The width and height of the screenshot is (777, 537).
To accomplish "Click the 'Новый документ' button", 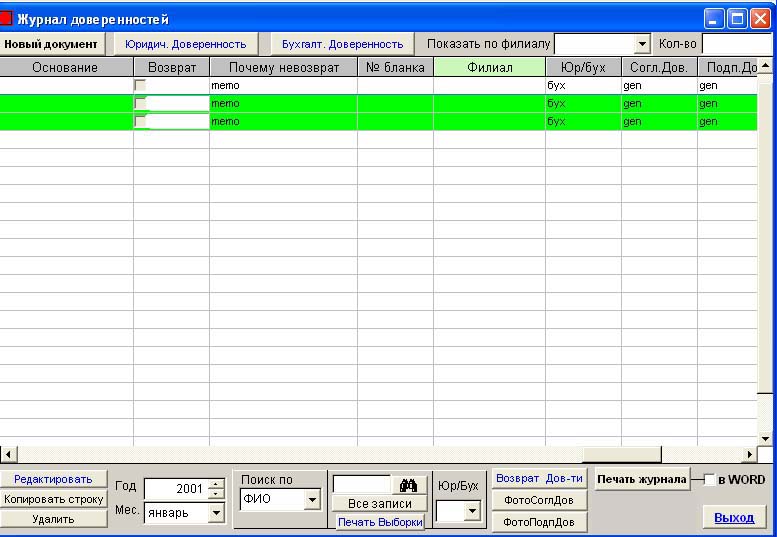I will click(x=52, y=44).
